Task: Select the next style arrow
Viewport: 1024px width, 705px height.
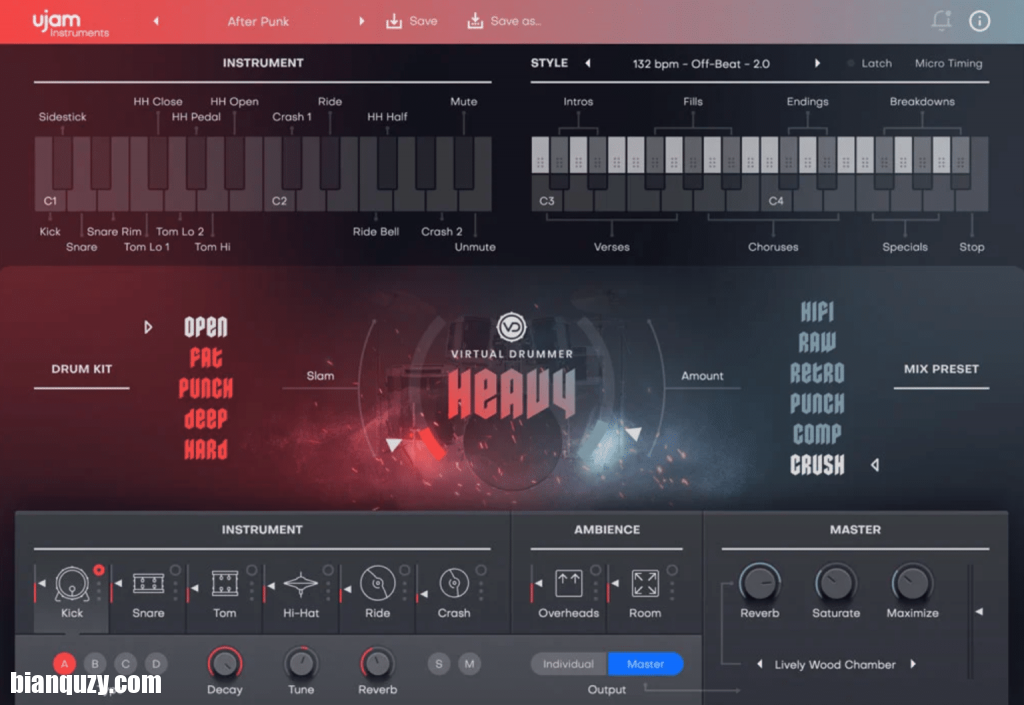Action: tap(817, 63)
